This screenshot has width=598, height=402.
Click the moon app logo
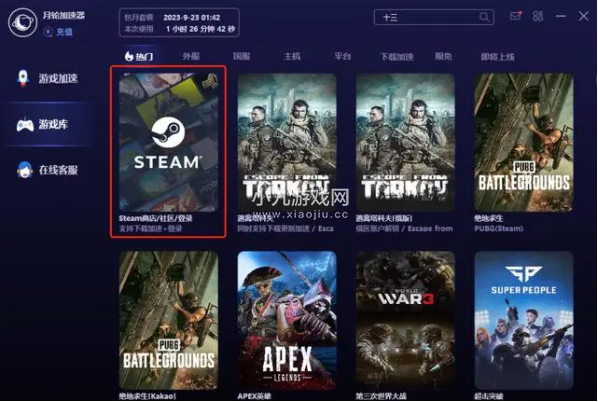coord(23,23)
